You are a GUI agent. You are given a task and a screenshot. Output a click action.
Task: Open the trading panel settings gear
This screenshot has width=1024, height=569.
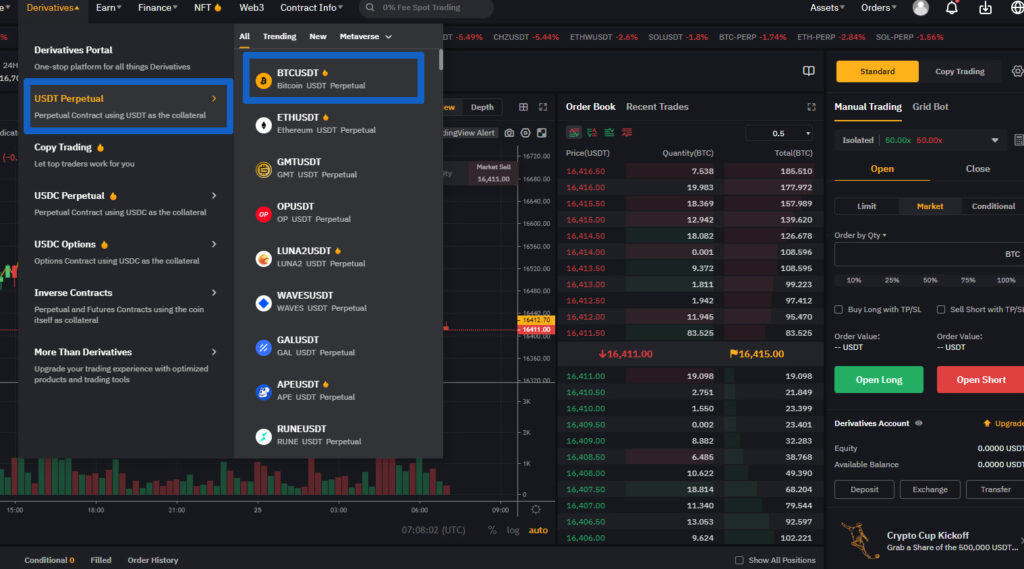(1017, 71)
